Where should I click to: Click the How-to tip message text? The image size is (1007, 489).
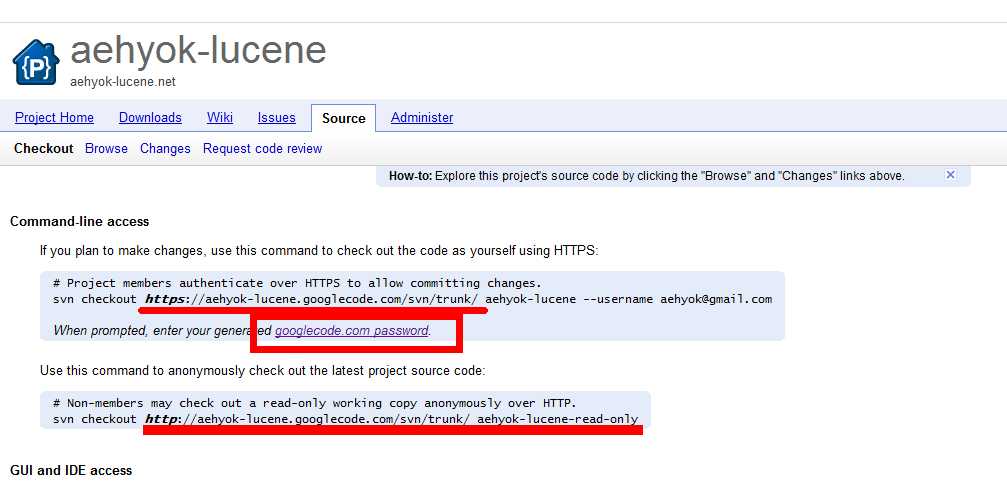point(647,175)
